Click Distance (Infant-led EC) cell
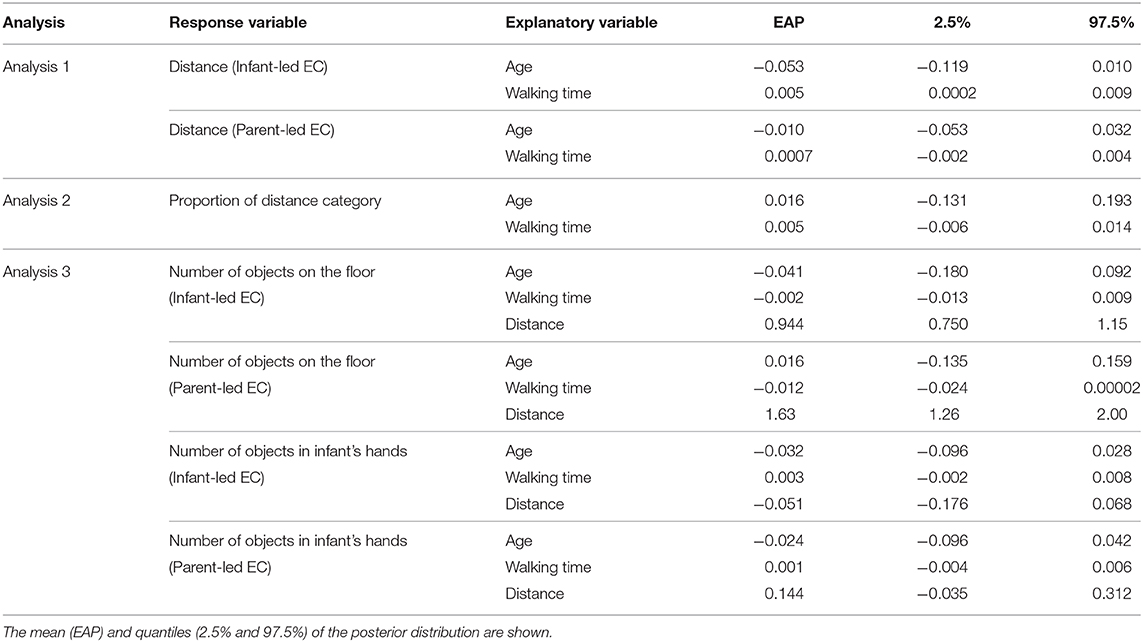Image resolution: width=1143 pixels, height=642 pixels. click(248, 66)
